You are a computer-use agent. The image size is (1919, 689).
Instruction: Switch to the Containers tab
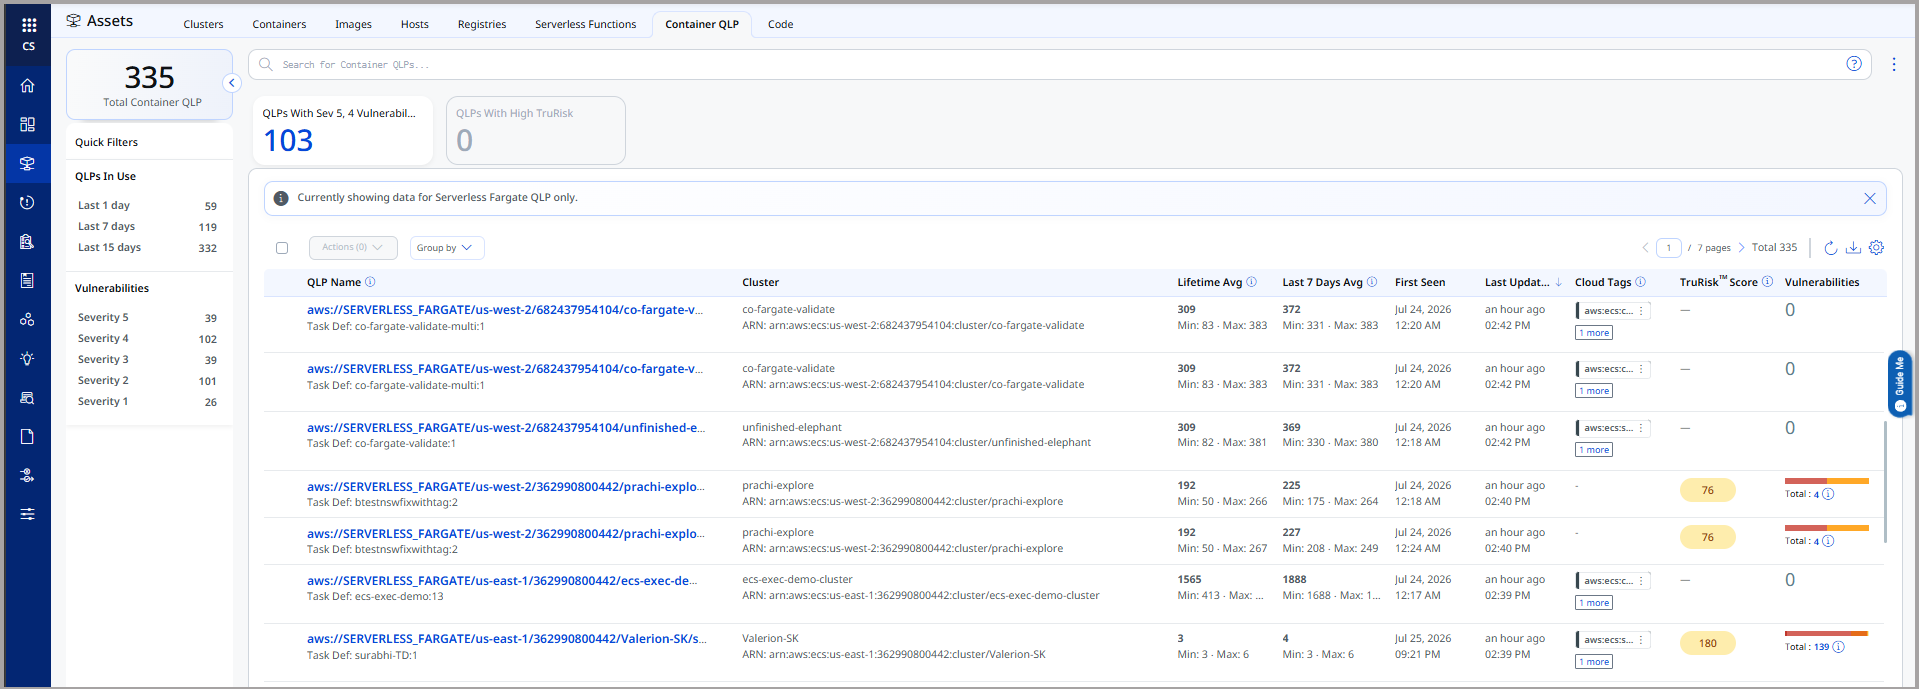tap(279, 24)
